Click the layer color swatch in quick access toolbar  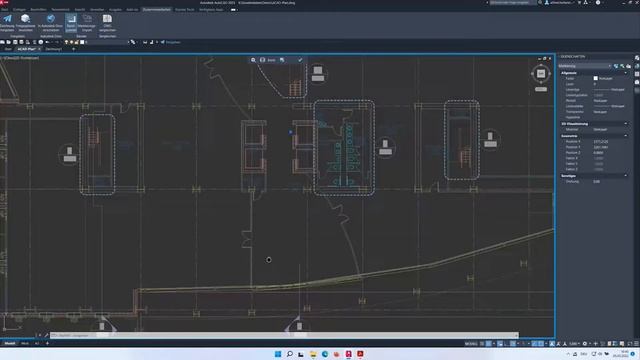coord(82,42)
